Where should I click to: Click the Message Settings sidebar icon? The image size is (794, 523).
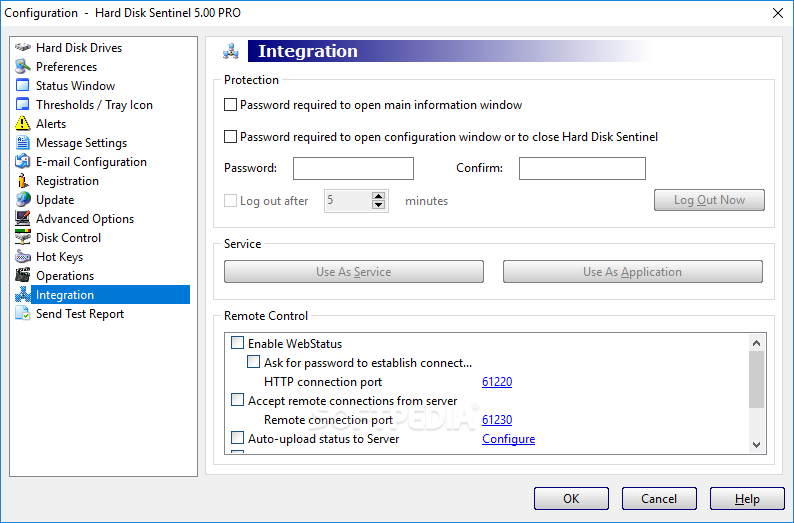[23, 142]
